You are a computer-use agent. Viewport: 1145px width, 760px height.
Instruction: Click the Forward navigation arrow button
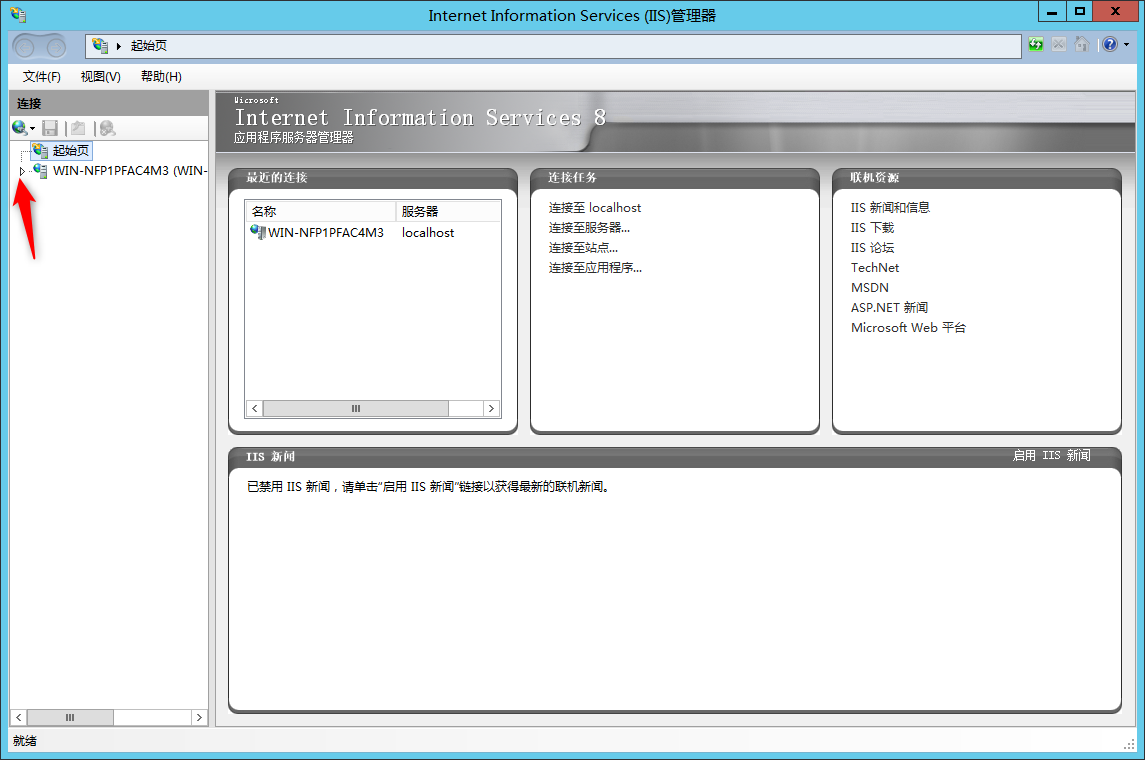[x=55, y=47]
